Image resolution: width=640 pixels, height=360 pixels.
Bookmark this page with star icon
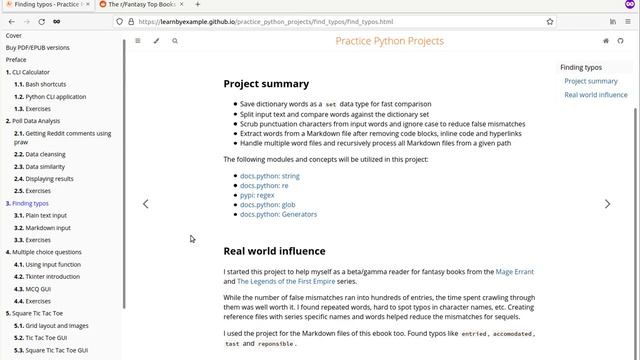pos(550,22)
